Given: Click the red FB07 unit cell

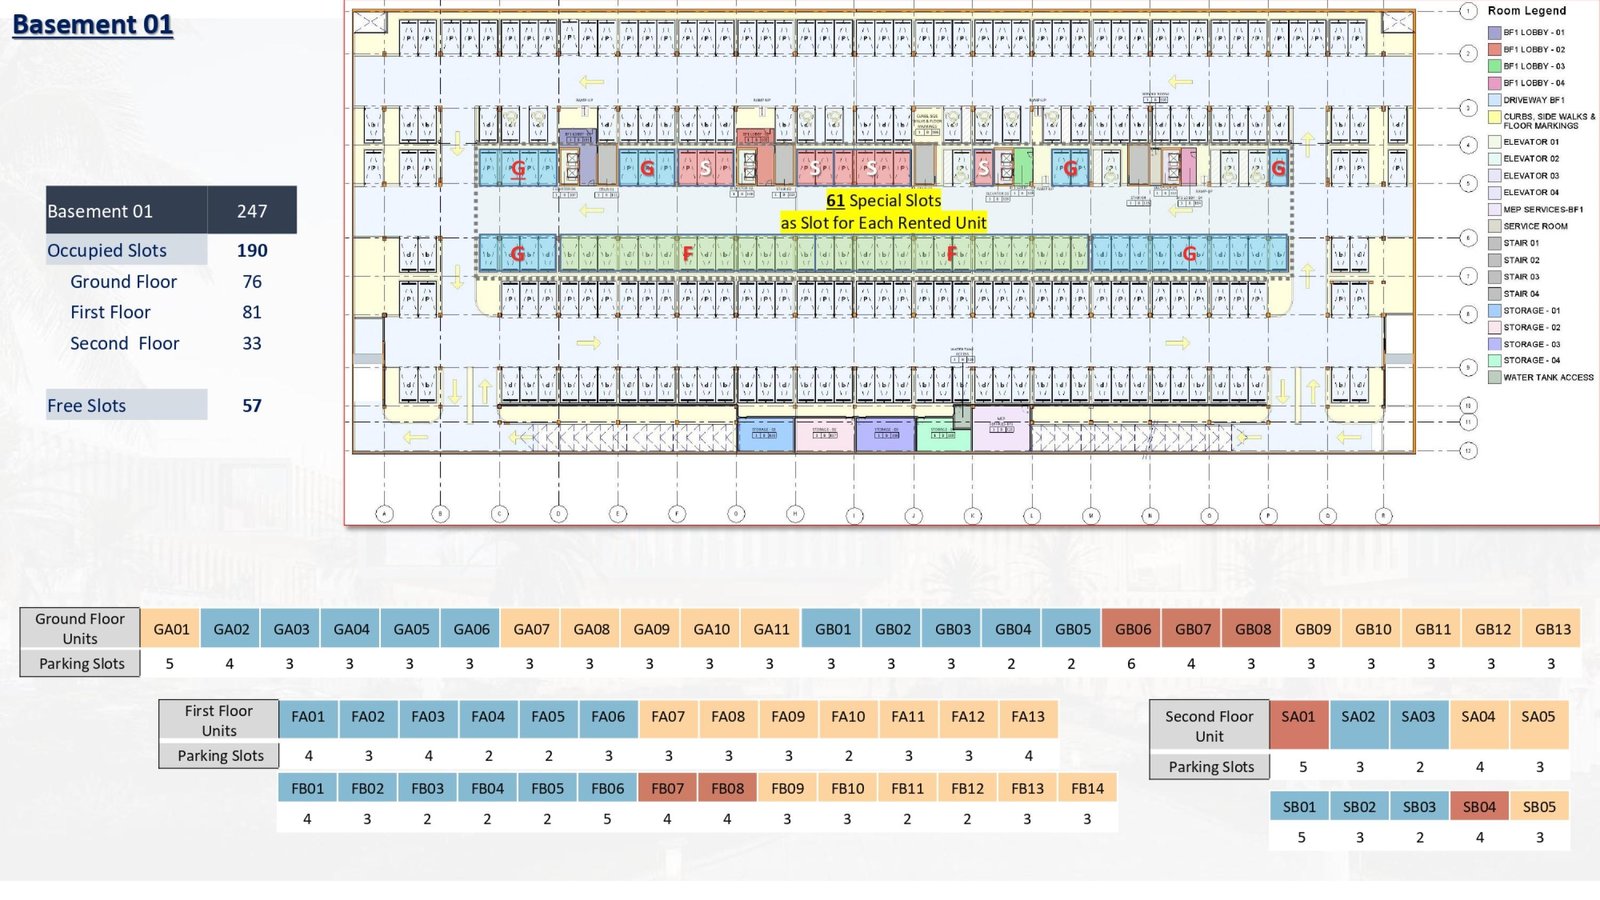Looking at the screenshot, I should coord(667,788).
